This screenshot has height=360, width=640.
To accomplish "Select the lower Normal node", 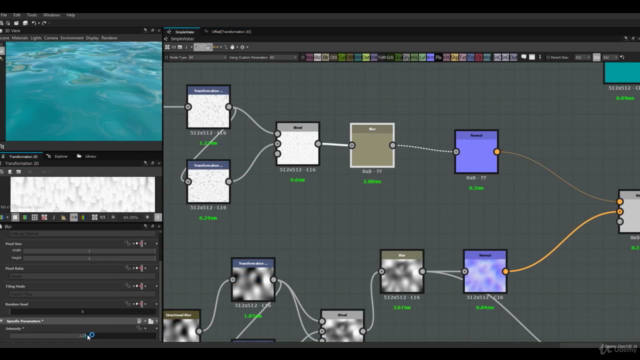I will pyautogui.click(x=485, y=271).
